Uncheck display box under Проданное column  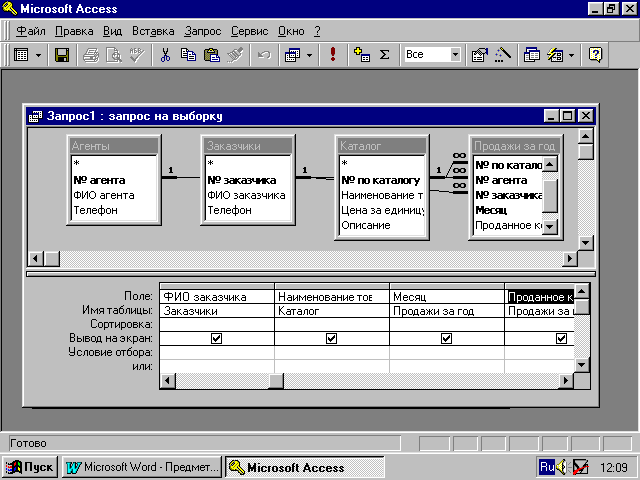[562, 338]
